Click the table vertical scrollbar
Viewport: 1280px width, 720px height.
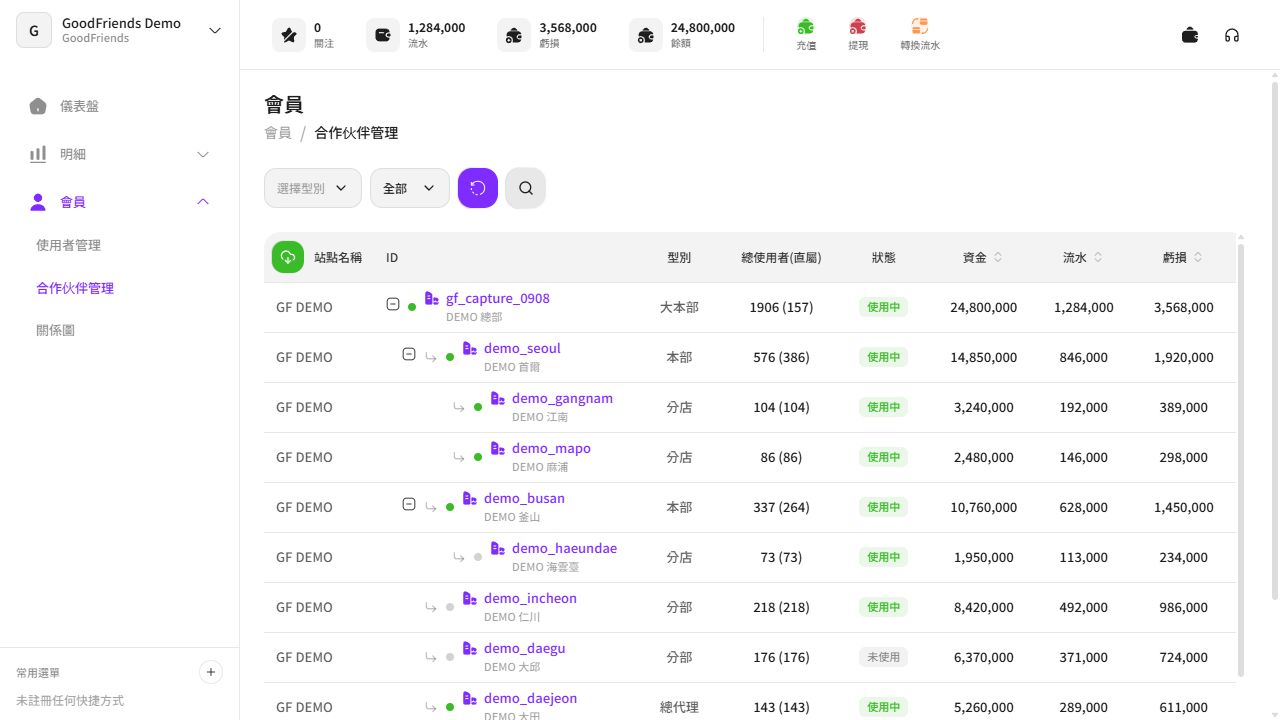tap(1241, 460)
